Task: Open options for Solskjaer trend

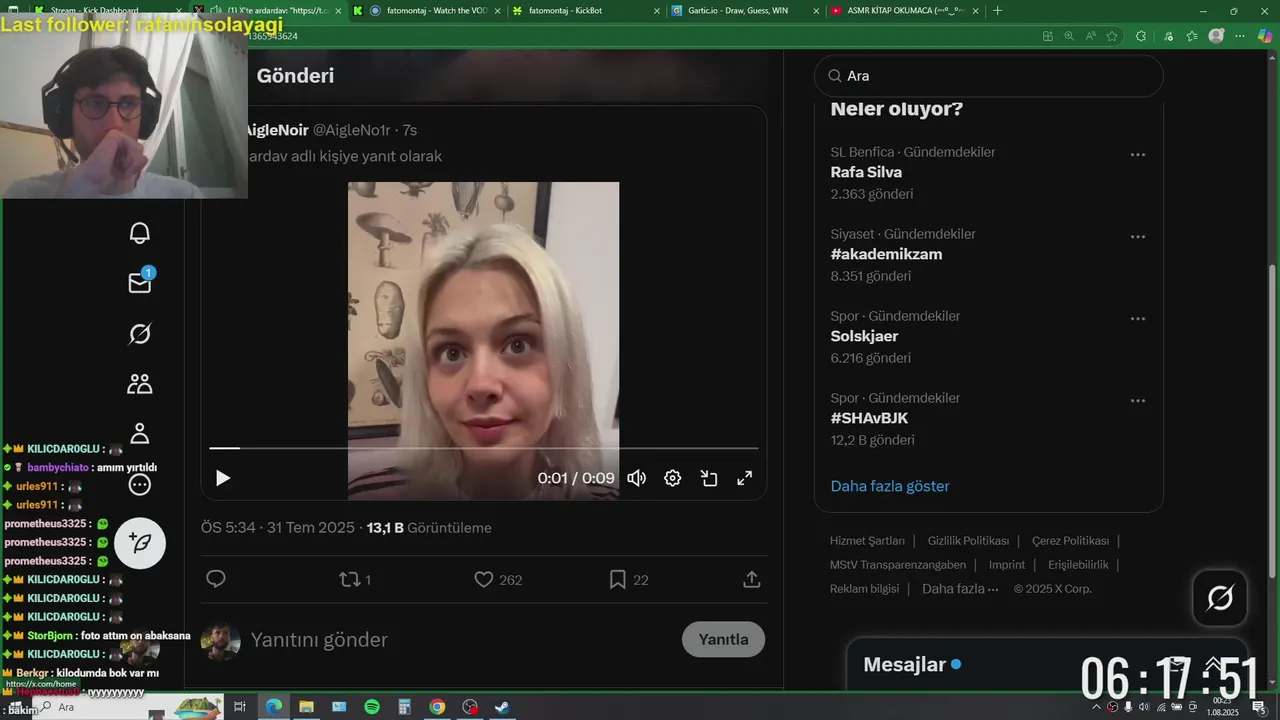Action: pos(1138,319)
